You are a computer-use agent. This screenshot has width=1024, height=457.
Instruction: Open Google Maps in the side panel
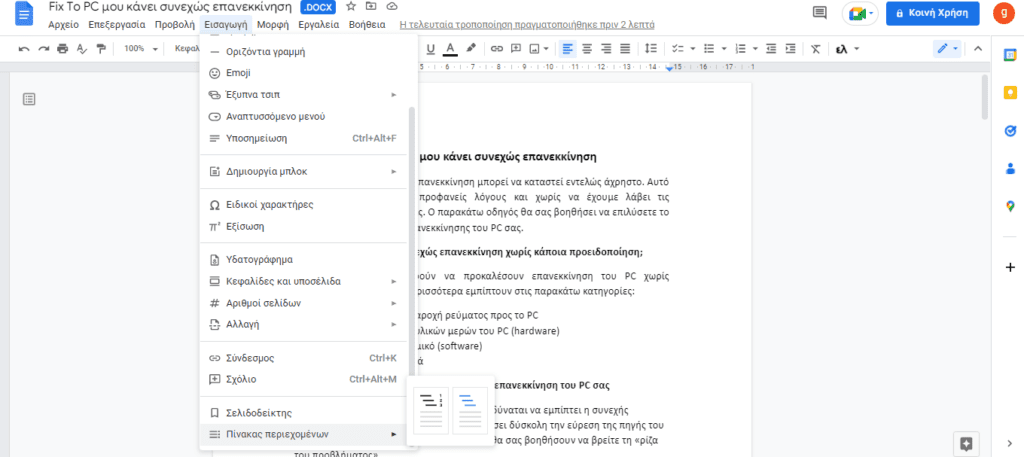(1009, 206)
